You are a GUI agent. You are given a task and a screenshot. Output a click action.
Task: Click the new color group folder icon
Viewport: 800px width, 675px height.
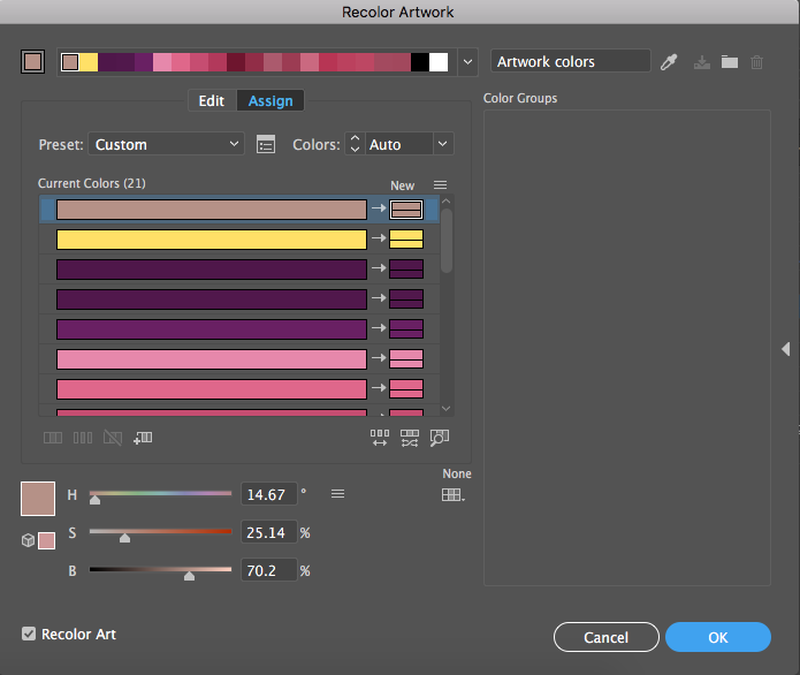[730, 62]
